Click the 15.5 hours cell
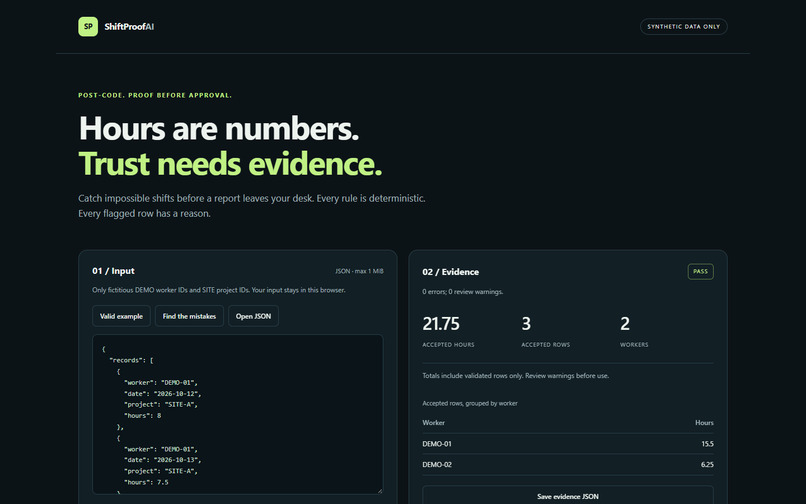Viewport: 806px width, 504px height. coord(707,444)
